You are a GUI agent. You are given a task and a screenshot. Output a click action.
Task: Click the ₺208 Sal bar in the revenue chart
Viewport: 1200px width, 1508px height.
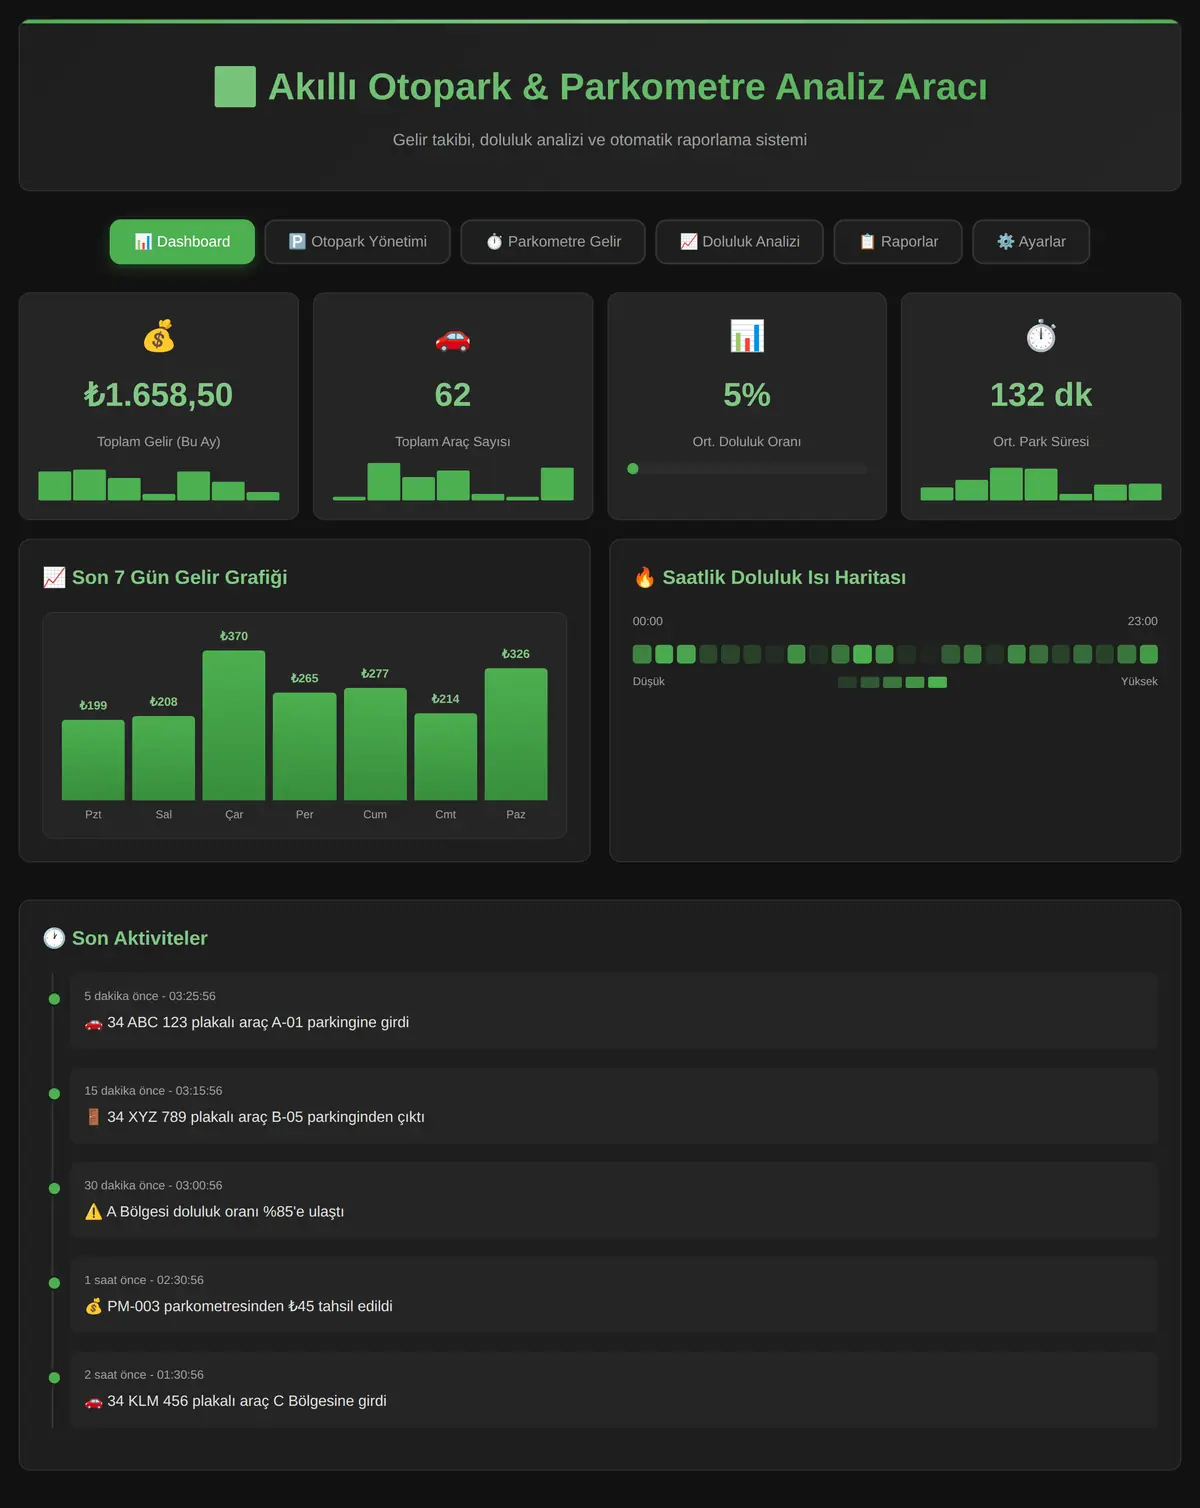click(x=164, y=758)
